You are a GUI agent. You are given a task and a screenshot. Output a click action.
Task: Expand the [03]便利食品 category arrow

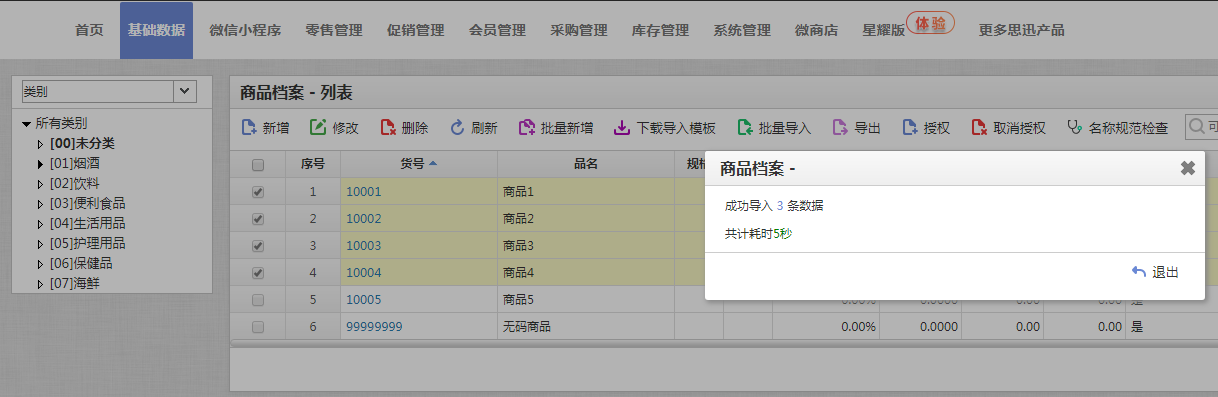pyautogui.click(x=41, y=204)
